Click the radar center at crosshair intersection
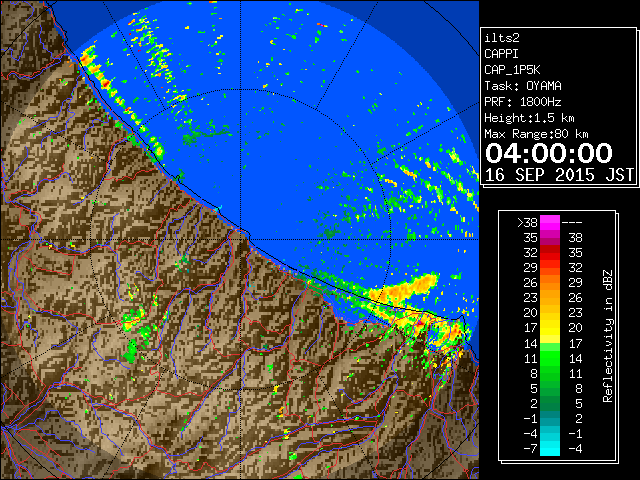The image size is (640, 480). 241,239
